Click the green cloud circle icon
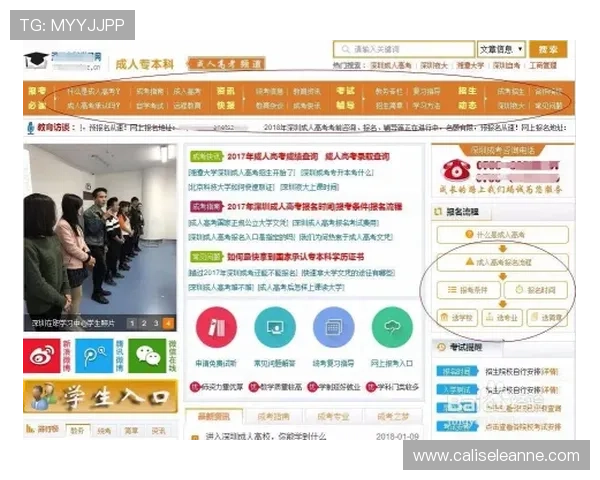The image size is (600, 480). pos(392,327)
